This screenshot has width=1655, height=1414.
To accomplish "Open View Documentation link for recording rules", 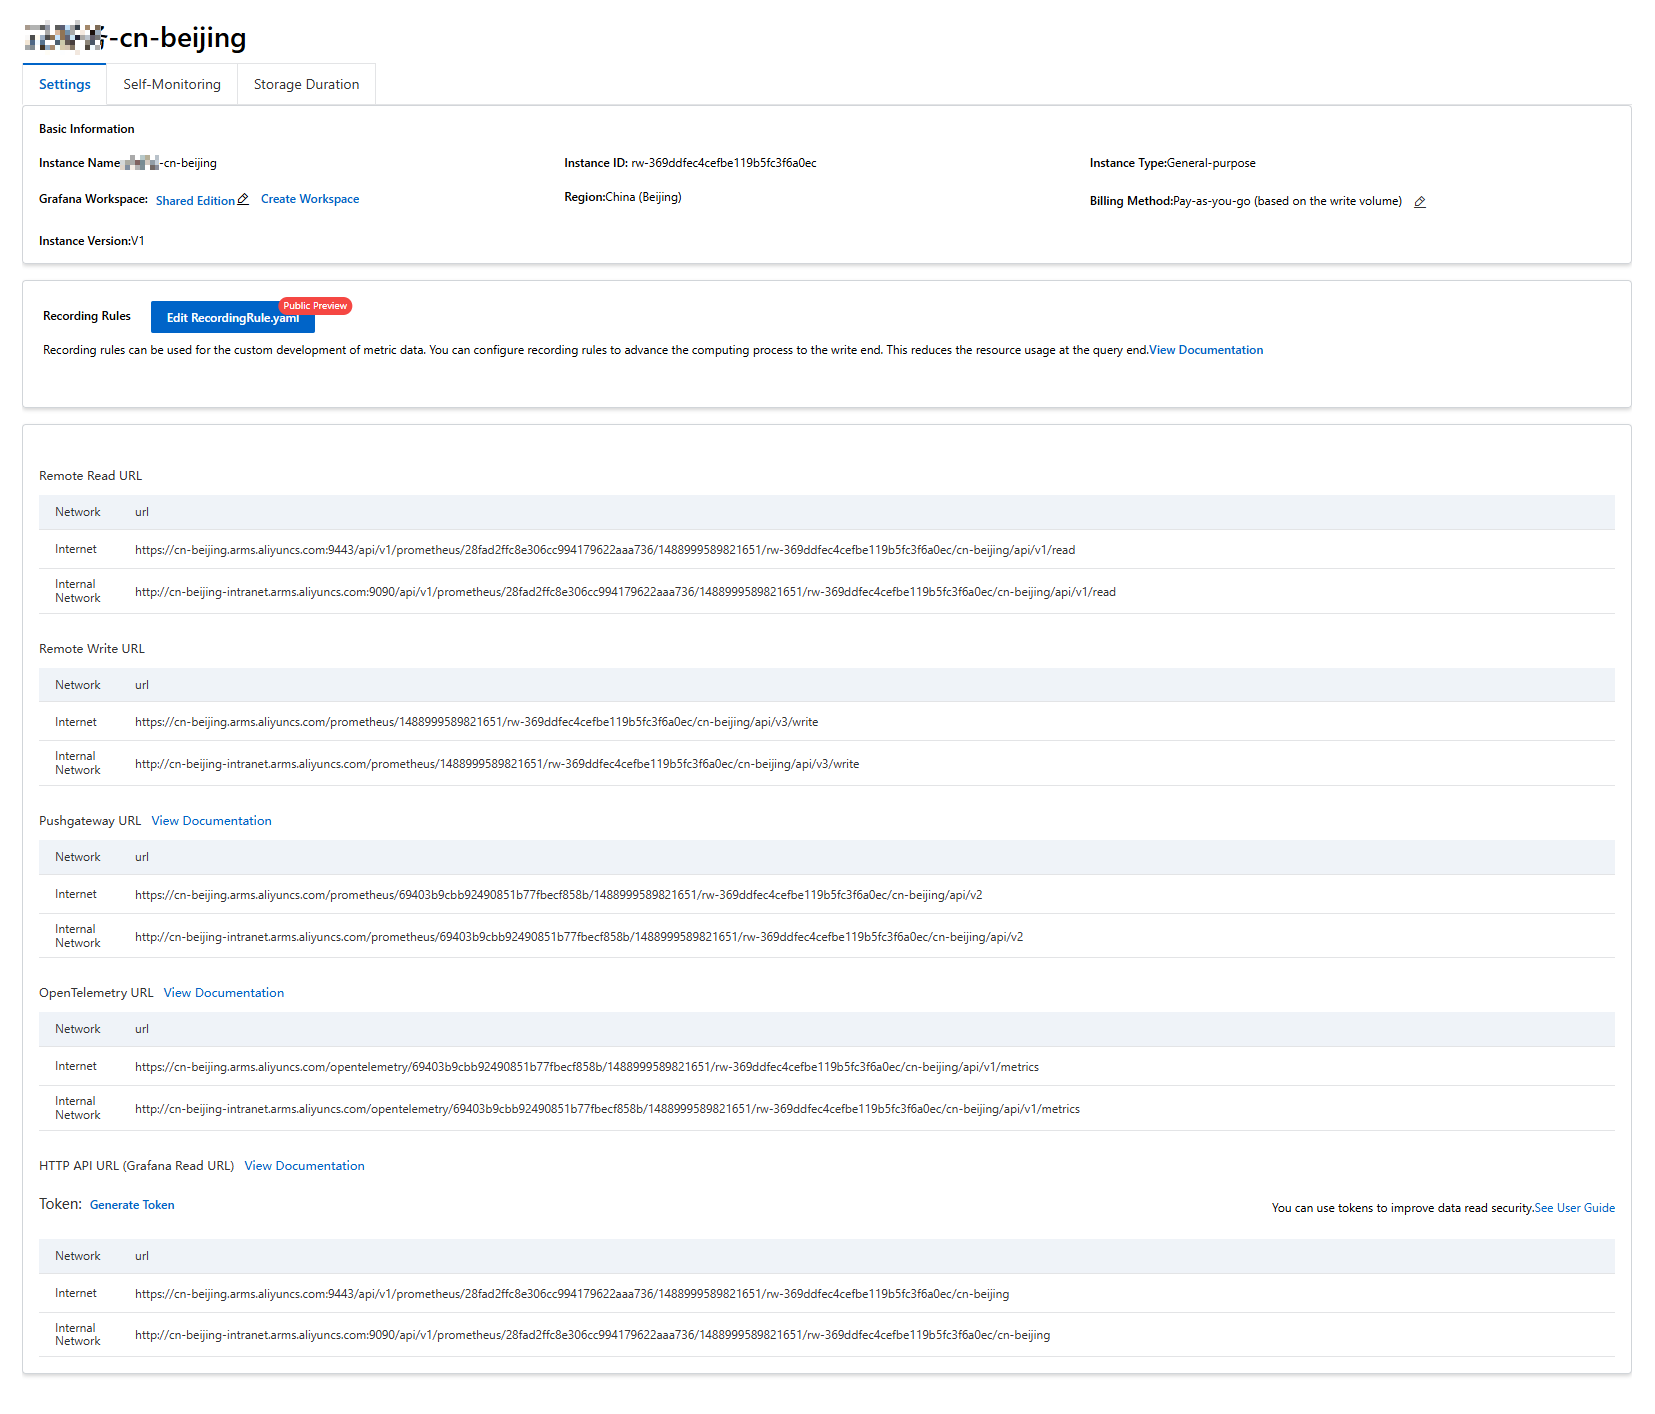I will coord(1206,350).
